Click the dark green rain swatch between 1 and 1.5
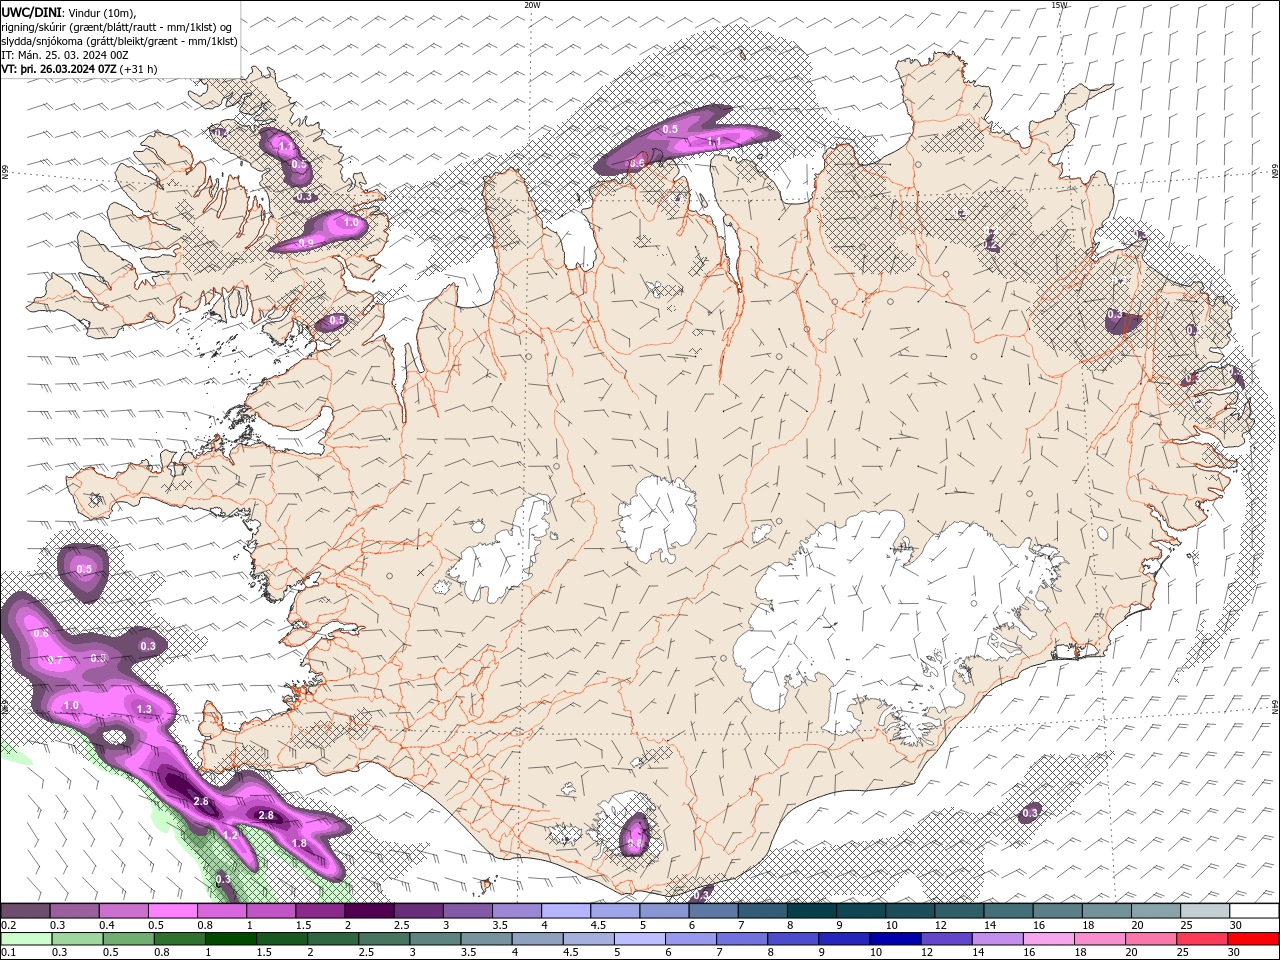 pos(230,939)
